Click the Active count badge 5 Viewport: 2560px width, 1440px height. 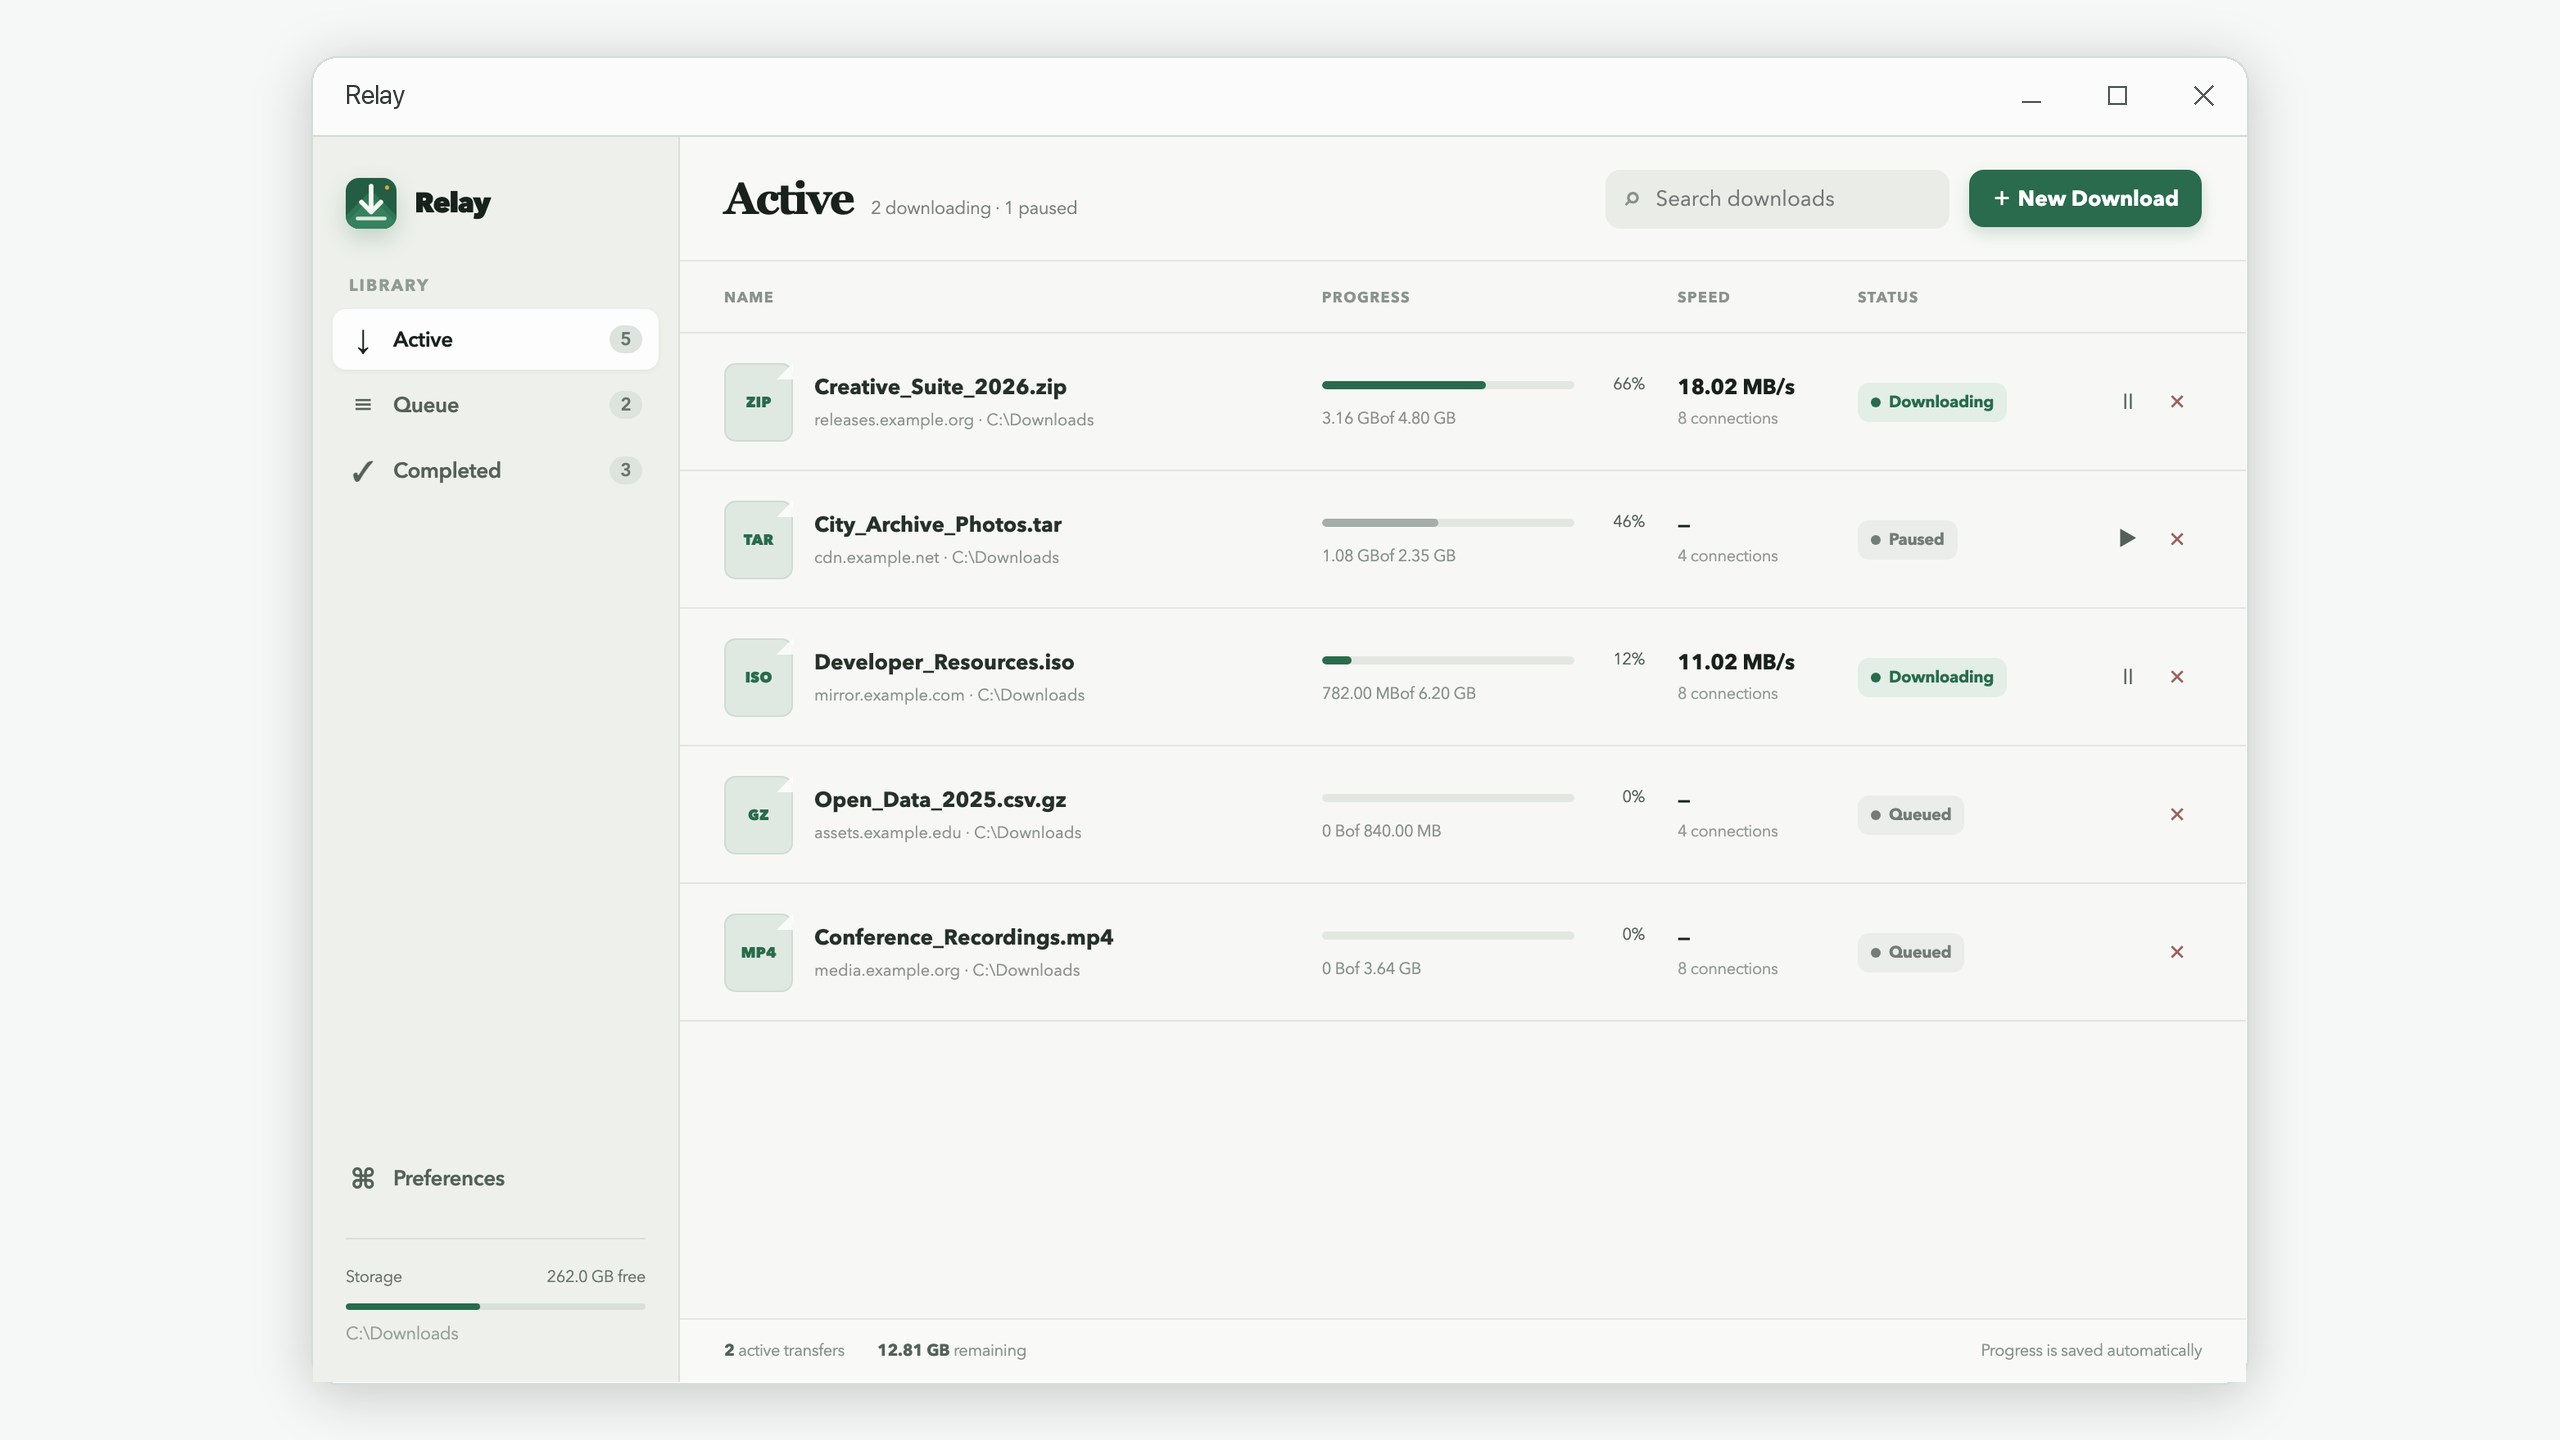625,339
